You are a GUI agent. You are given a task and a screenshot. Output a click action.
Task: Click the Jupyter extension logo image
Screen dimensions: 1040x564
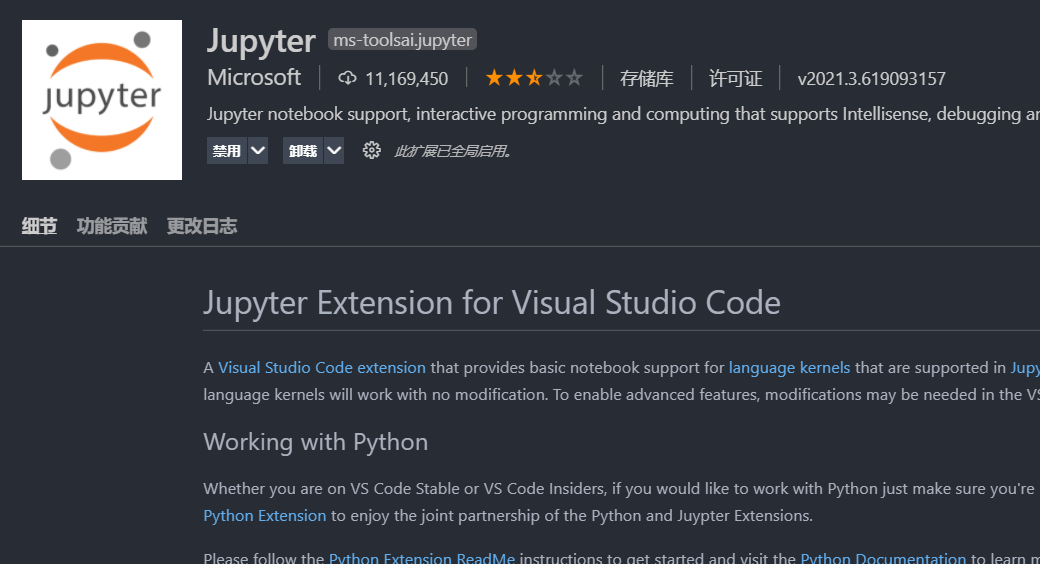[x=101, y=100]
